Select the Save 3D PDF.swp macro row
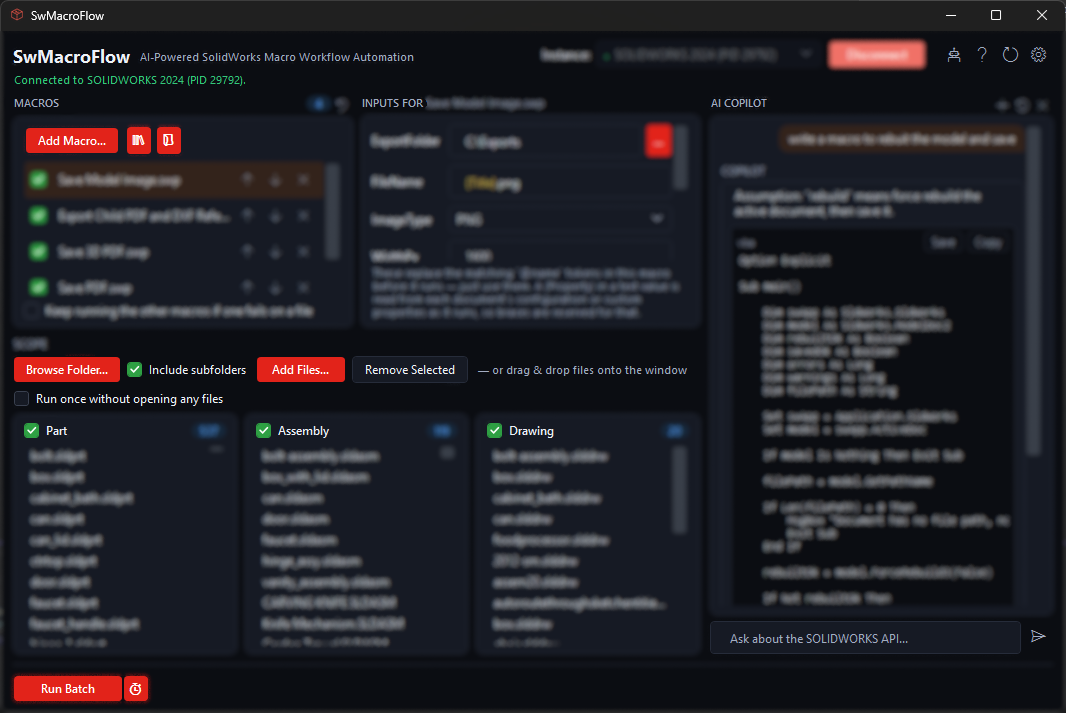 pos(173,251)
